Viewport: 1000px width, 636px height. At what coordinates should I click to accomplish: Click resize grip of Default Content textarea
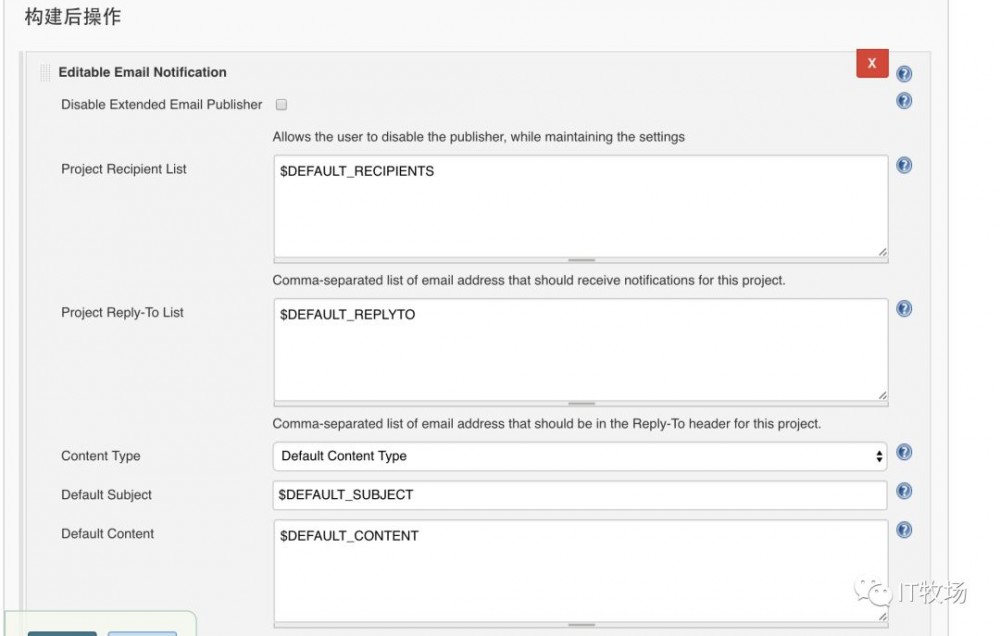(x=882, y=617)
